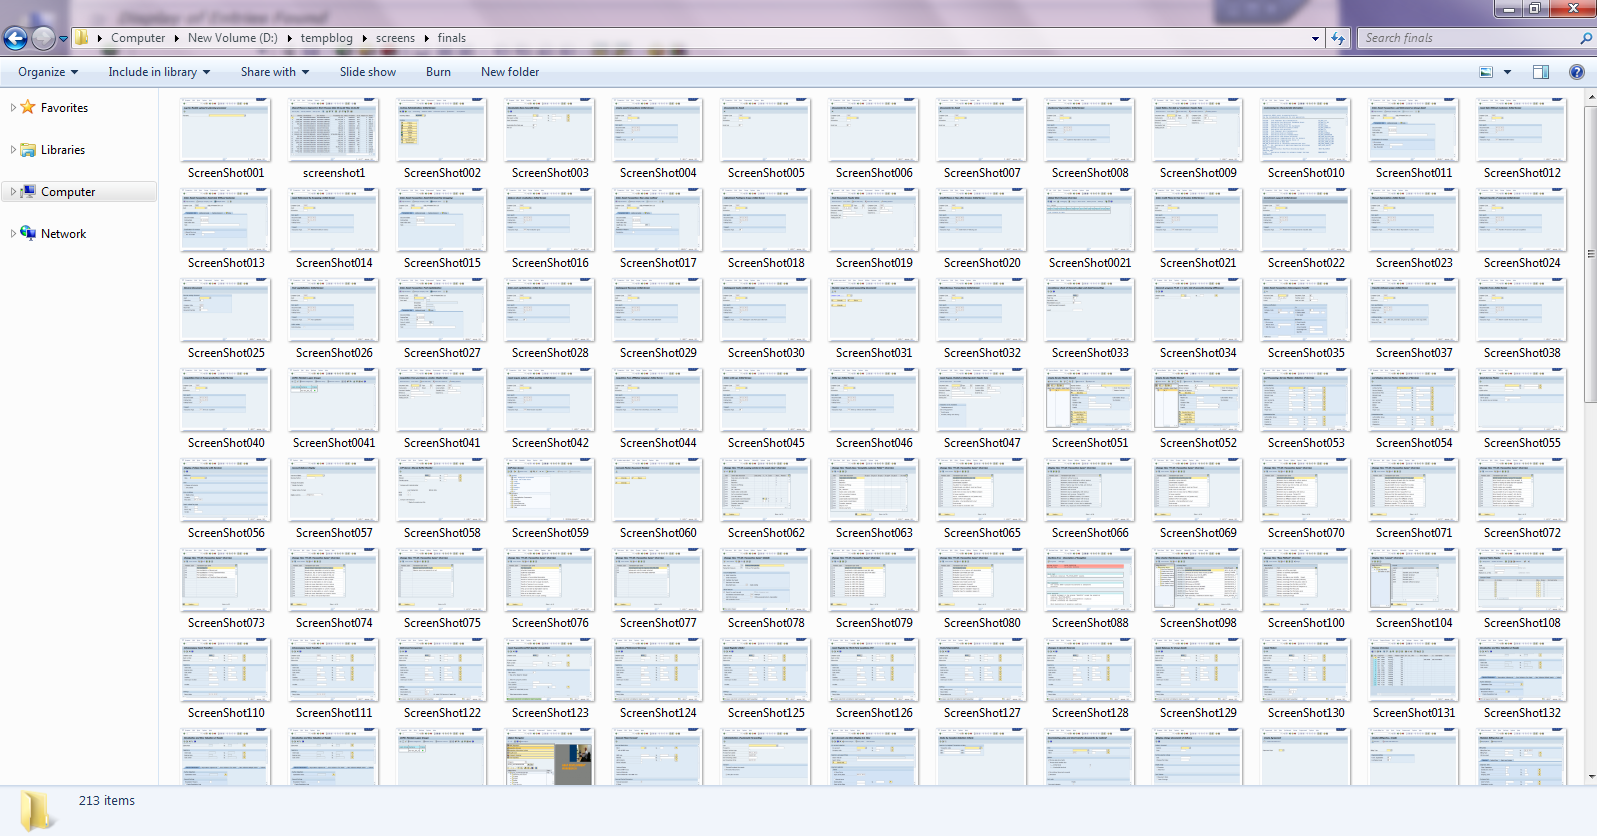Click the Forward navigation arrow
The width and height of the screenshot is (1597, 836).
point(43,38)
